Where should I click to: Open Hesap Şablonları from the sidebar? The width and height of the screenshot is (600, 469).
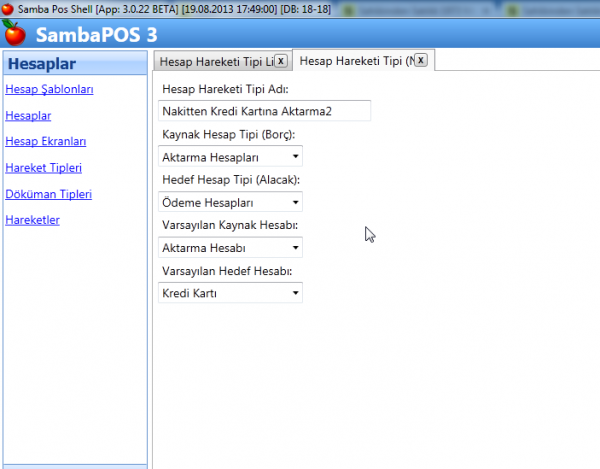[x=49, y=90]
